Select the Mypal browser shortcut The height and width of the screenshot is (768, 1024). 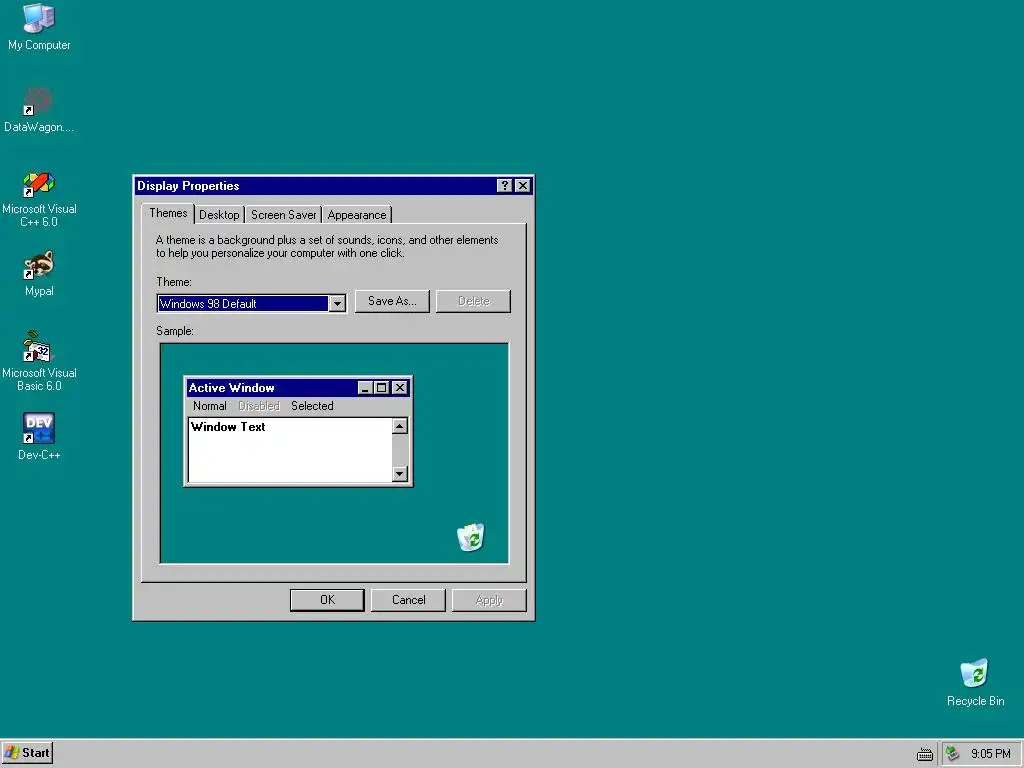[x=39, y=273]
